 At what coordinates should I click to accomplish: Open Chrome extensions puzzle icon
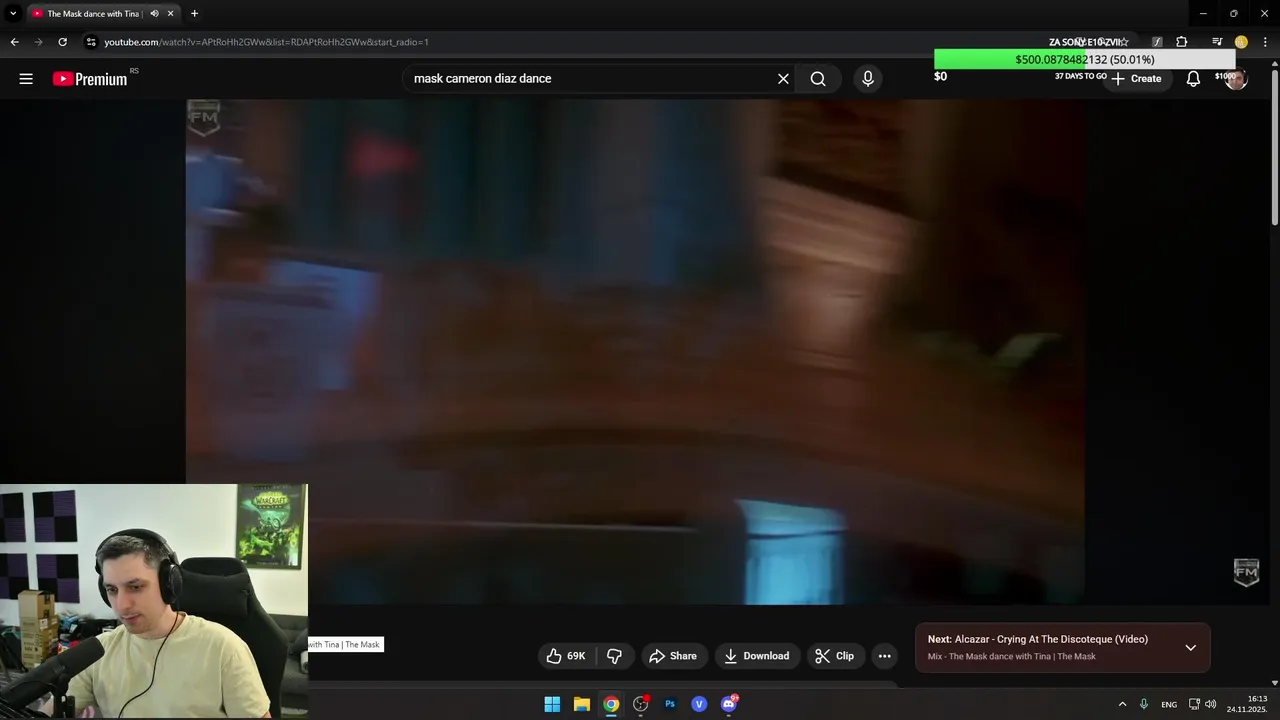tap(1182, 42)
